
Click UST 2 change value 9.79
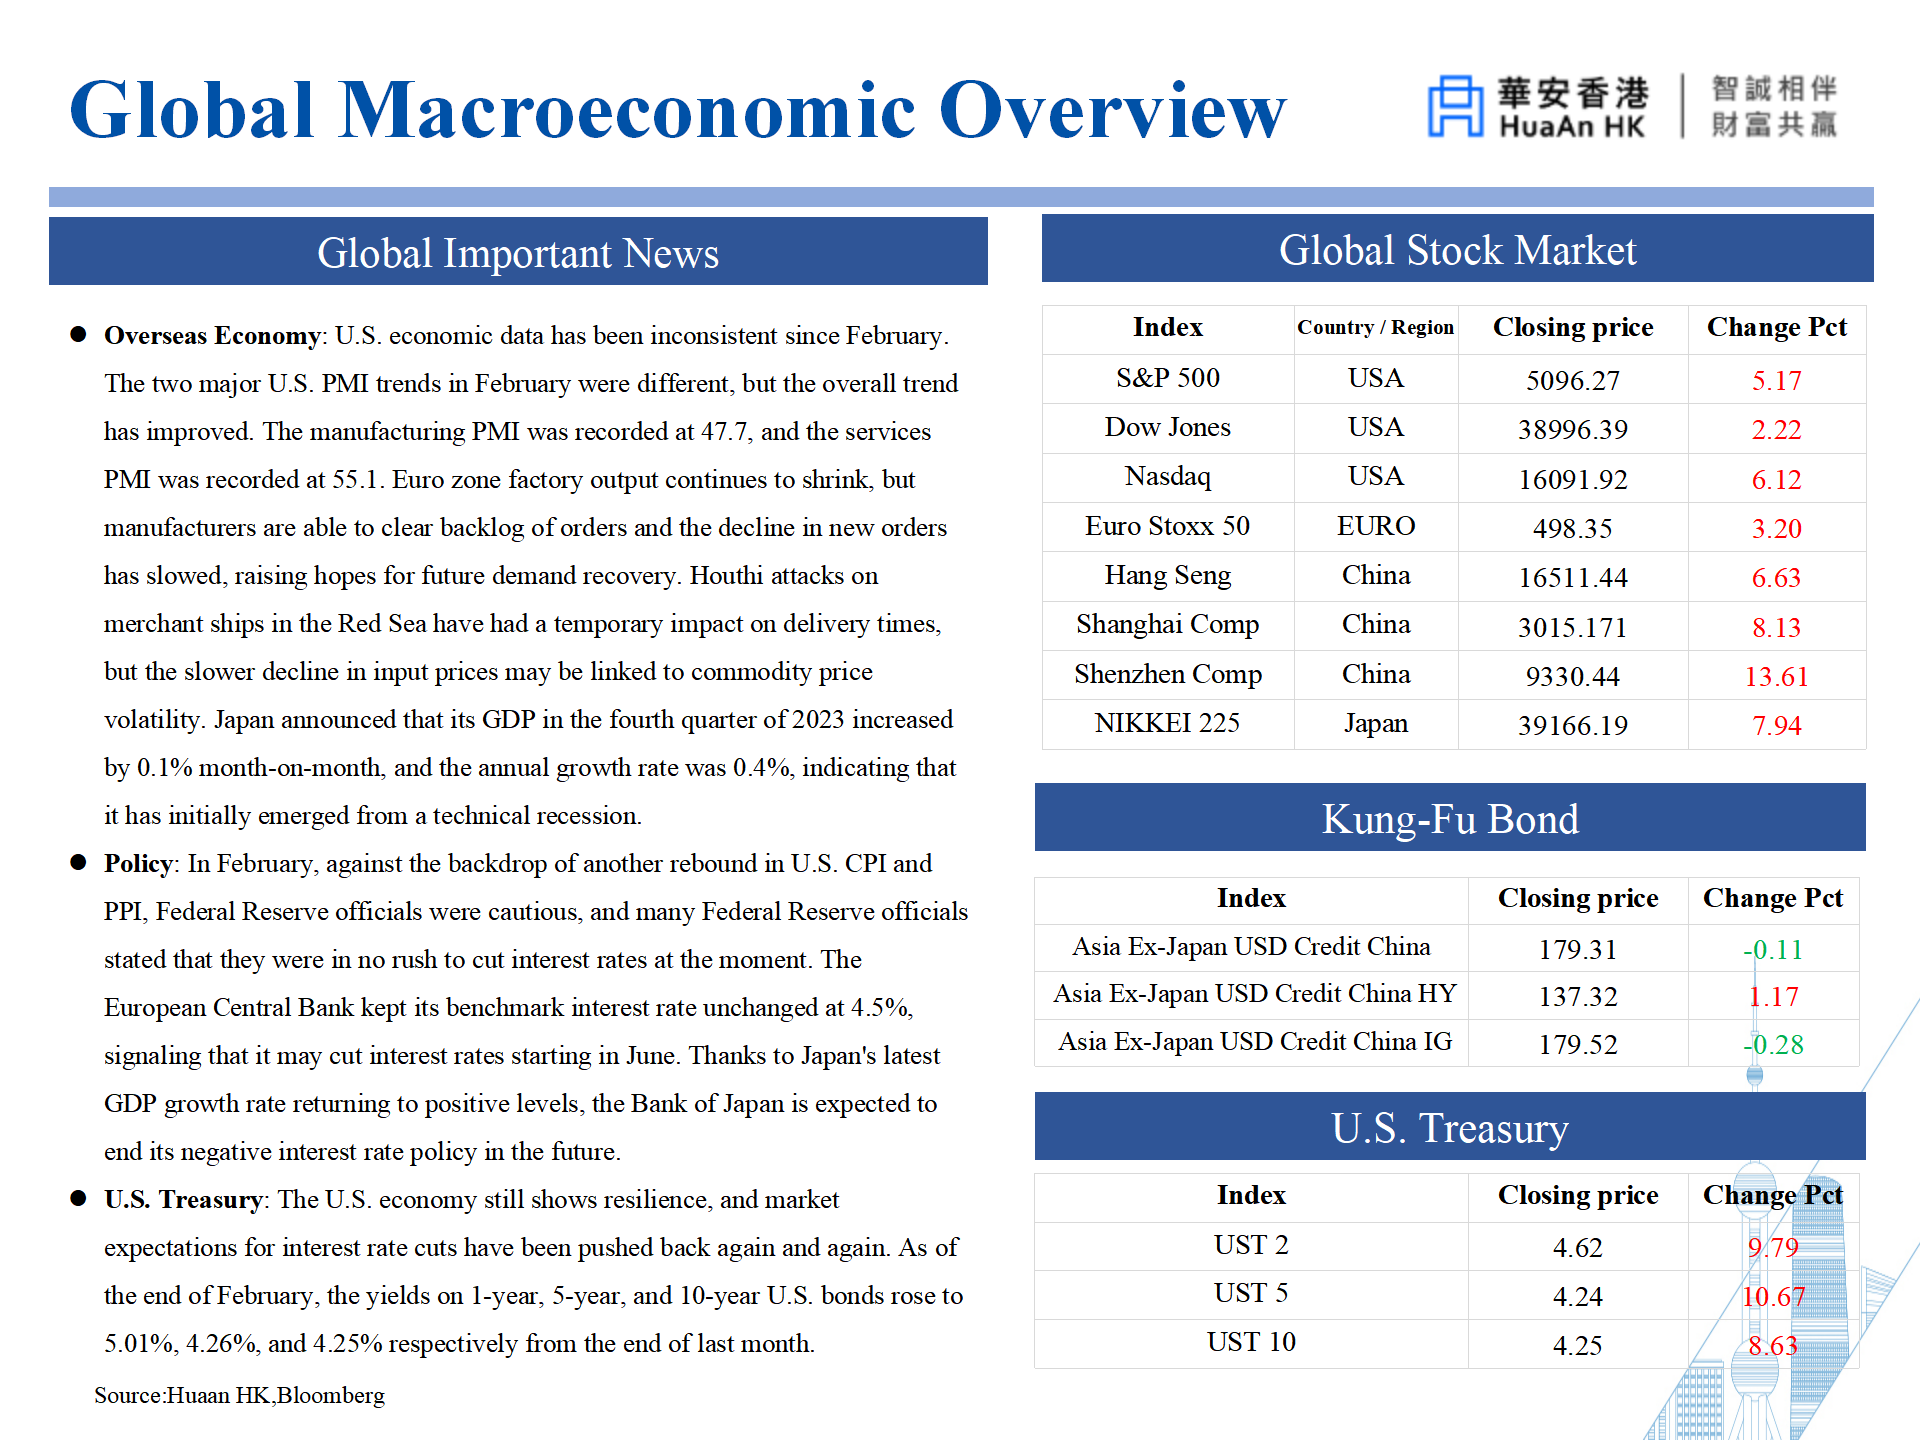point(1773,1247)
